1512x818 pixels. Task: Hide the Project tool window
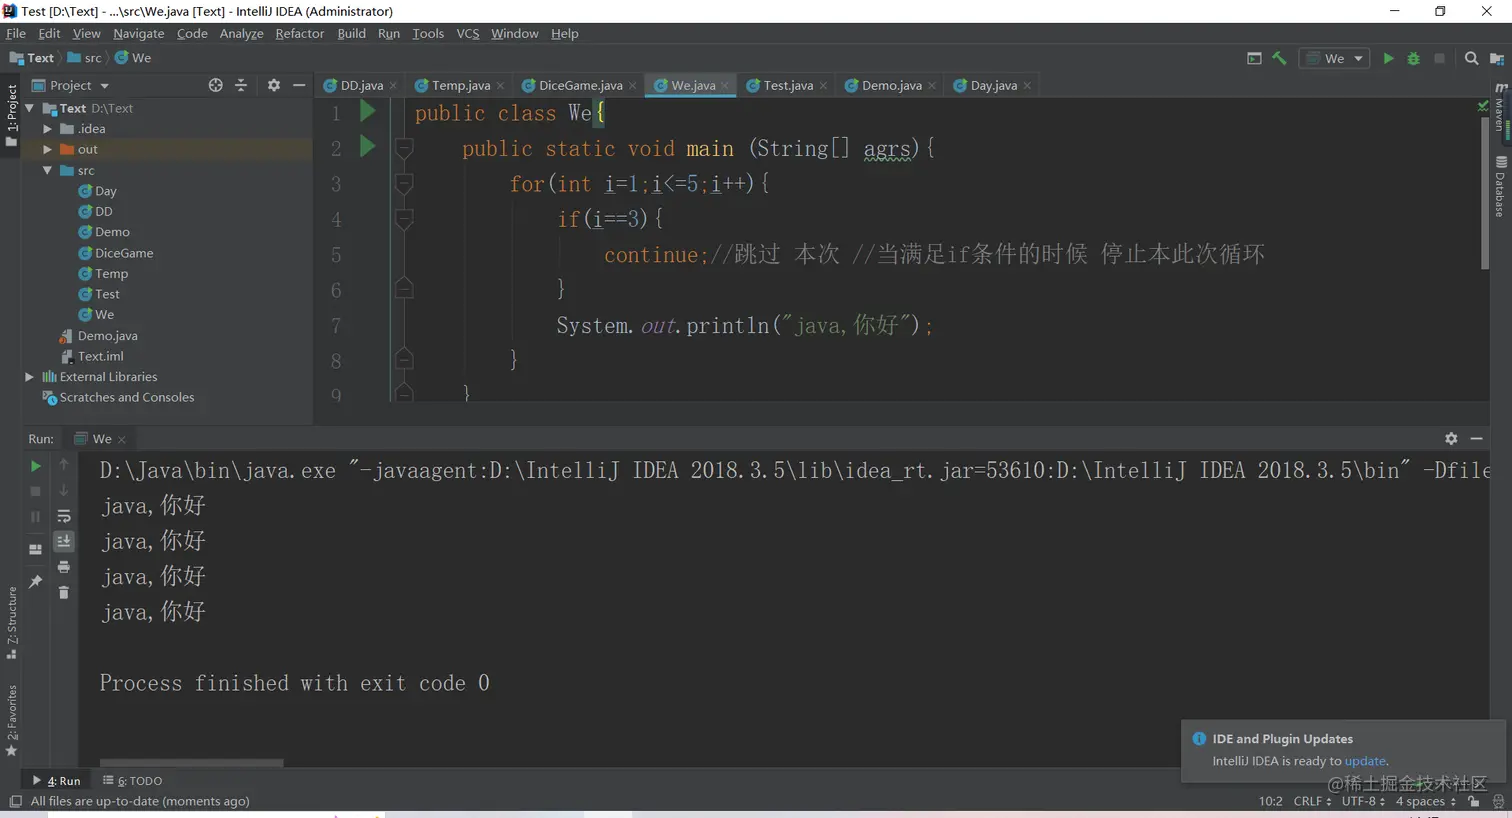coord(299,86)
